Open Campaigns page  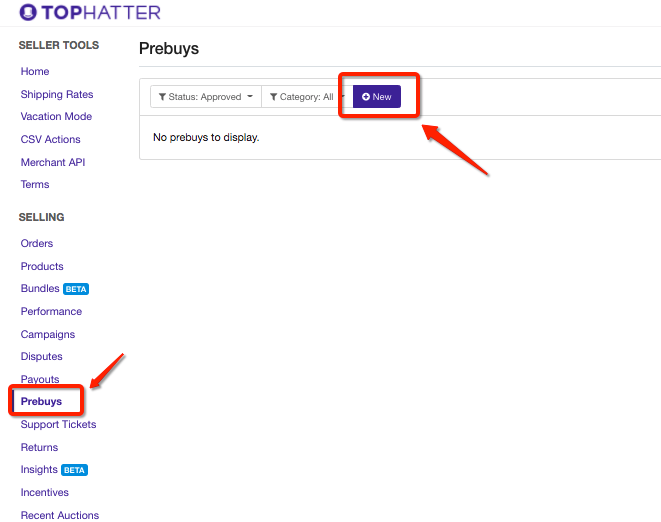[x=48, y=334]
